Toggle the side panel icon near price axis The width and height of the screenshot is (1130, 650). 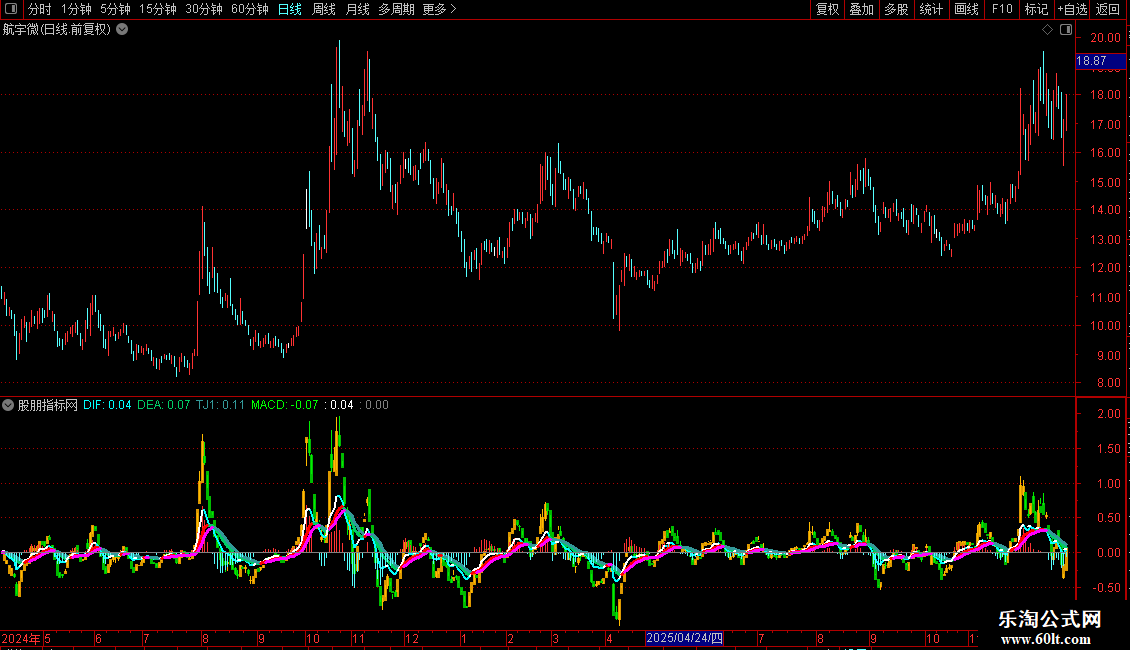pyautogui.click(x=1066, y=30)
